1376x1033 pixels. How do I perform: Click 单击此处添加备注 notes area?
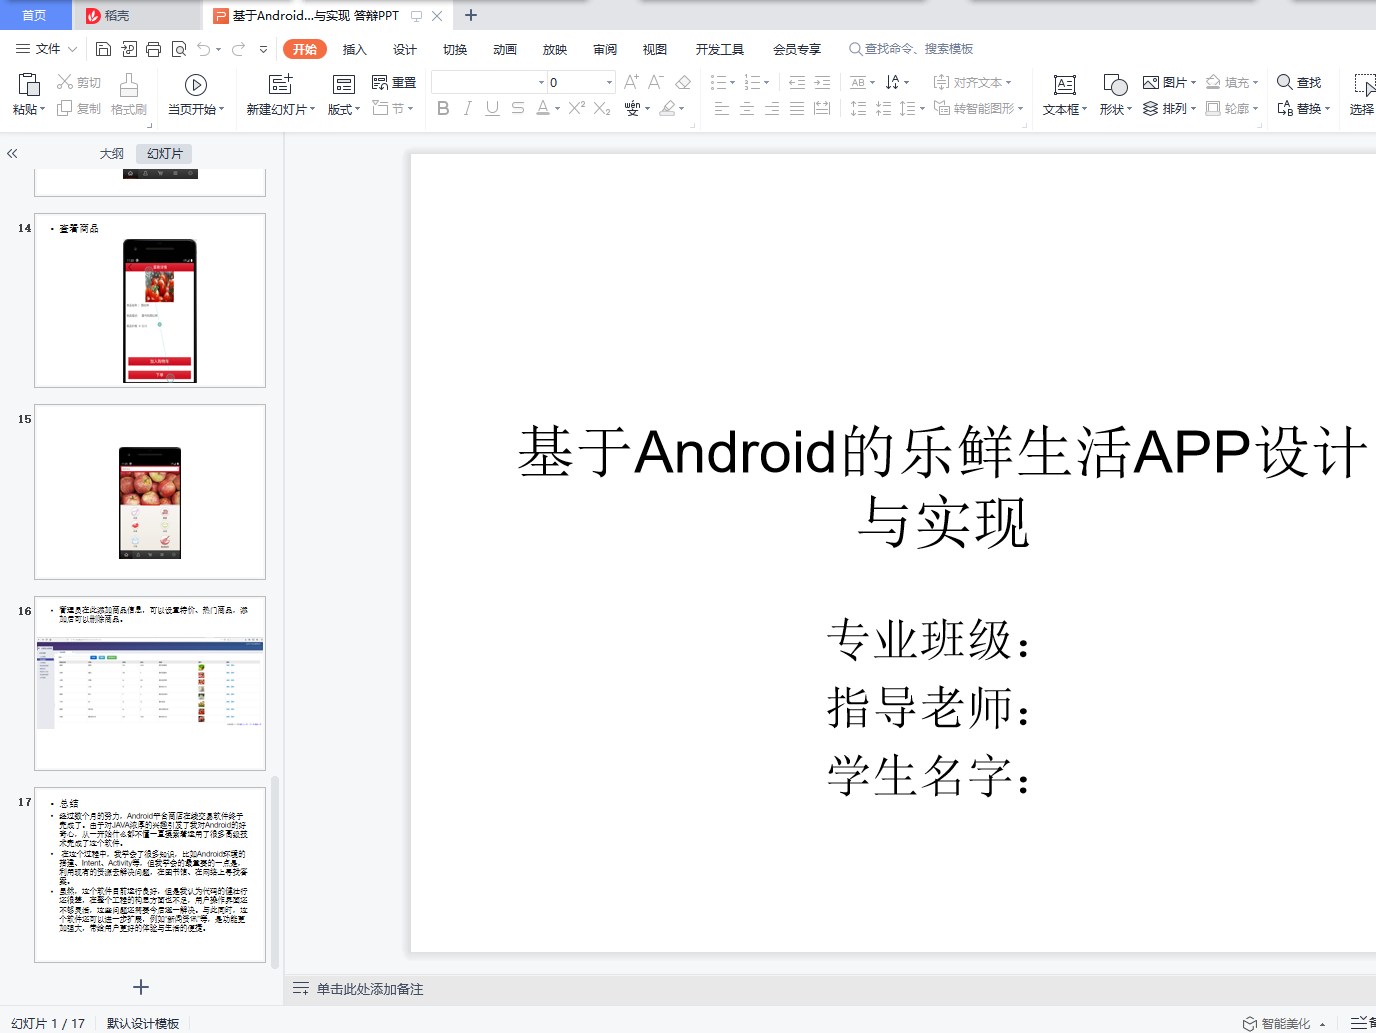click(x=369, y=989)
